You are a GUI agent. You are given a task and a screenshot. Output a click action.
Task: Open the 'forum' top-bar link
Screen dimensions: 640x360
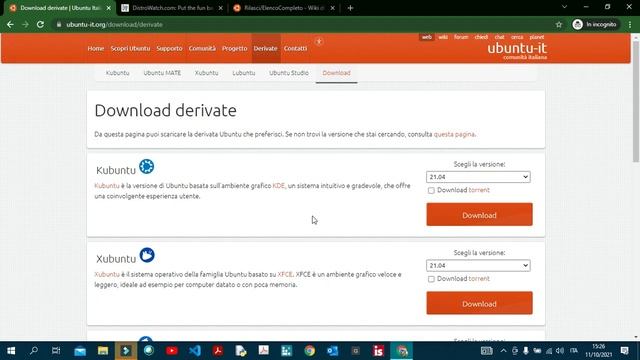click(461, 37)
